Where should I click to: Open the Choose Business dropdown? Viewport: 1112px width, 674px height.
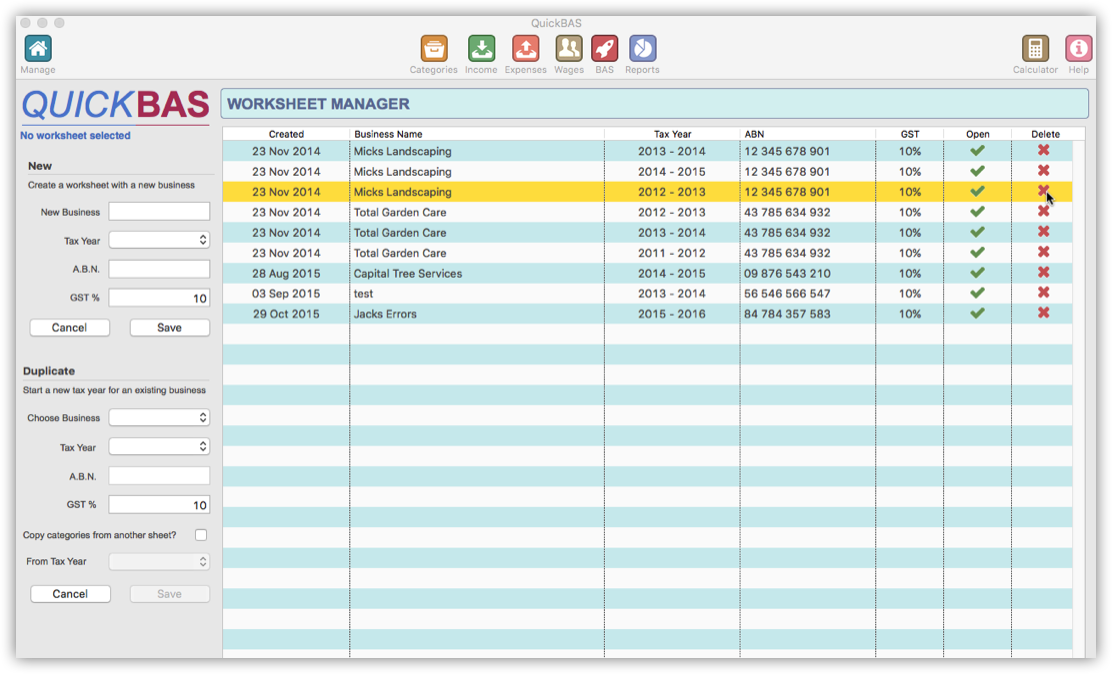pyautogui.click(x=159, y=417)
